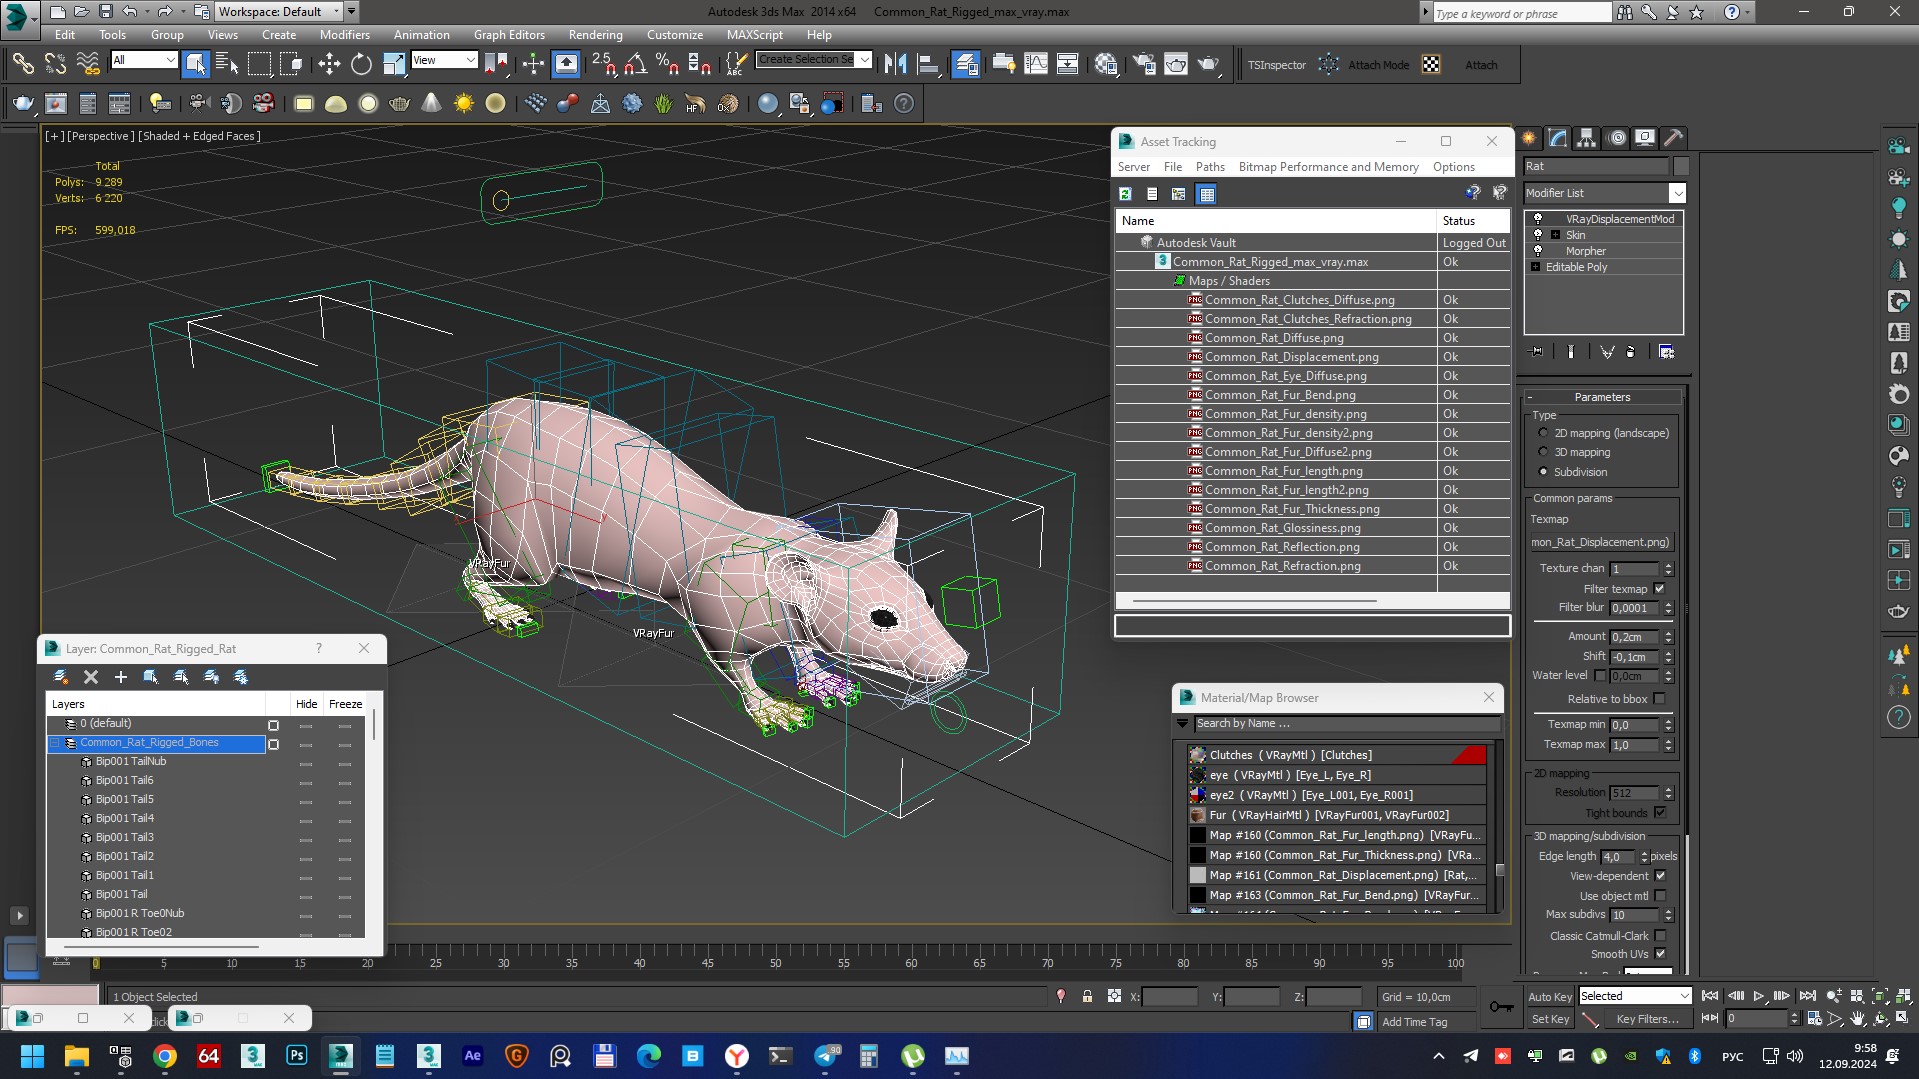The image size is (1919, 1079).
Task: Enable Use object mtl checkbox
Action: pyautogui.click(x=1660, y=896)
